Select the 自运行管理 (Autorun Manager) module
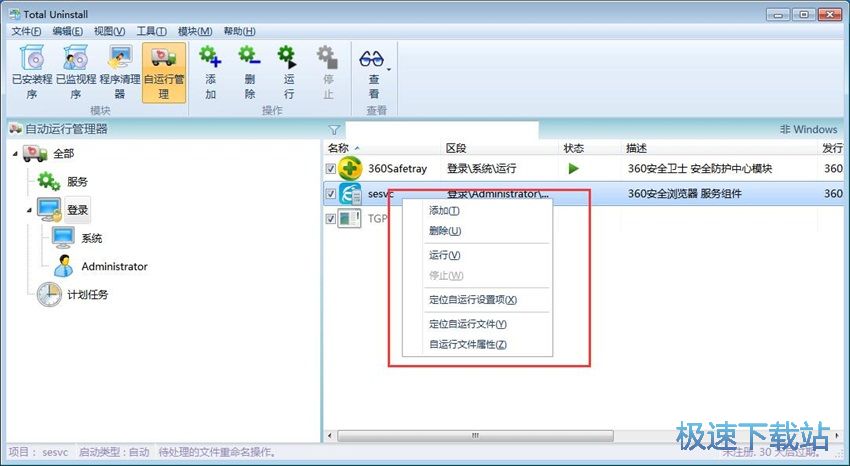This screenshot has width=850, height=466. point(164,73)
